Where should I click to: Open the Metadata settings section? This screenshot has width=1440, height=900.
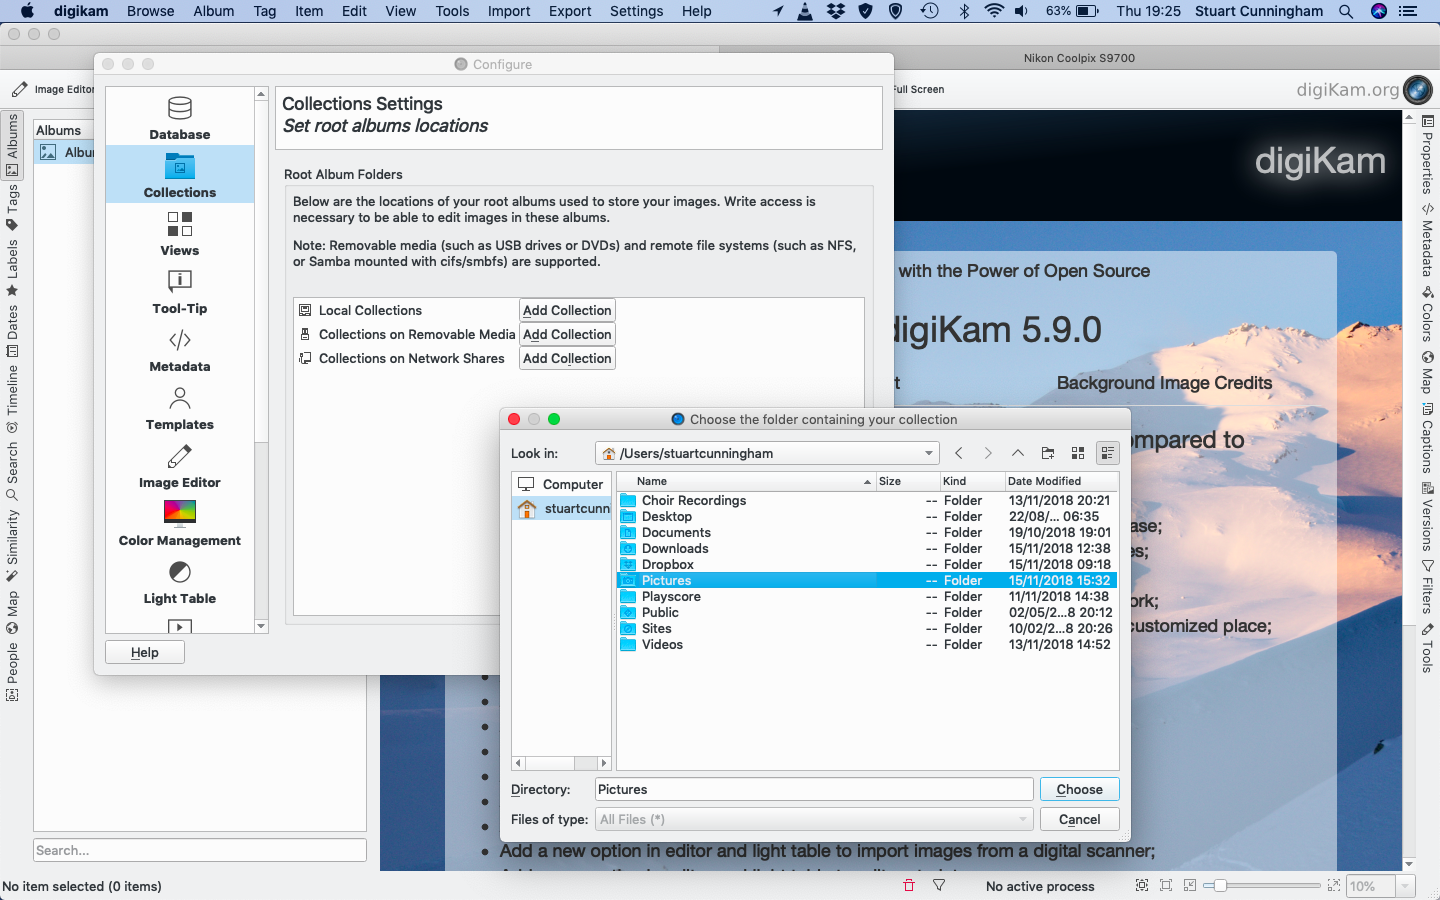pyautogui.click(x=180, y=349)
